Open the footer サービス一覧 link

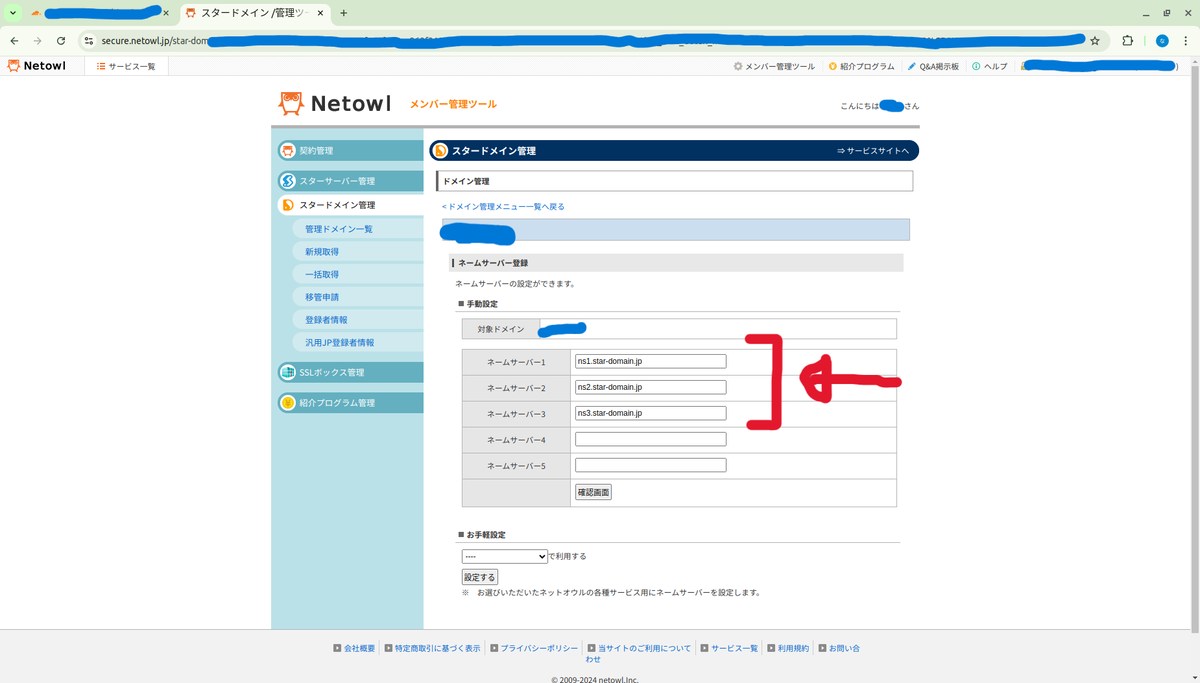tap(734, 648)
